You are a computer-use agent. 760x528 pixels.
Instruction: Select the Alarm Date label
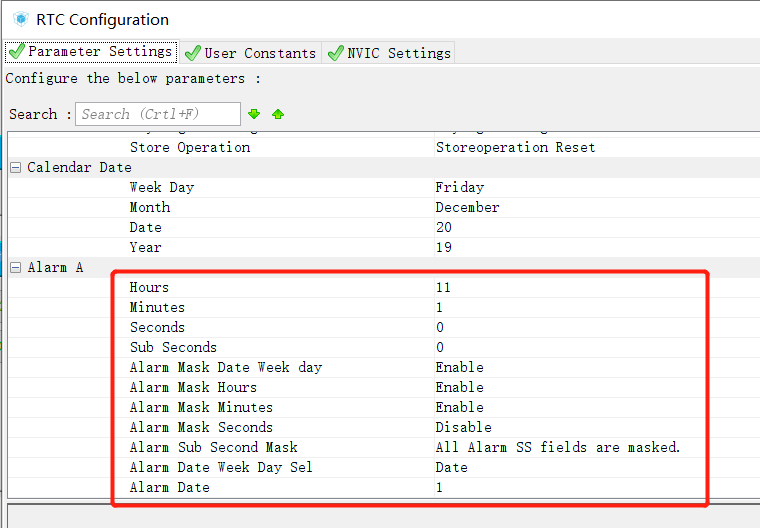pos(169,487)
